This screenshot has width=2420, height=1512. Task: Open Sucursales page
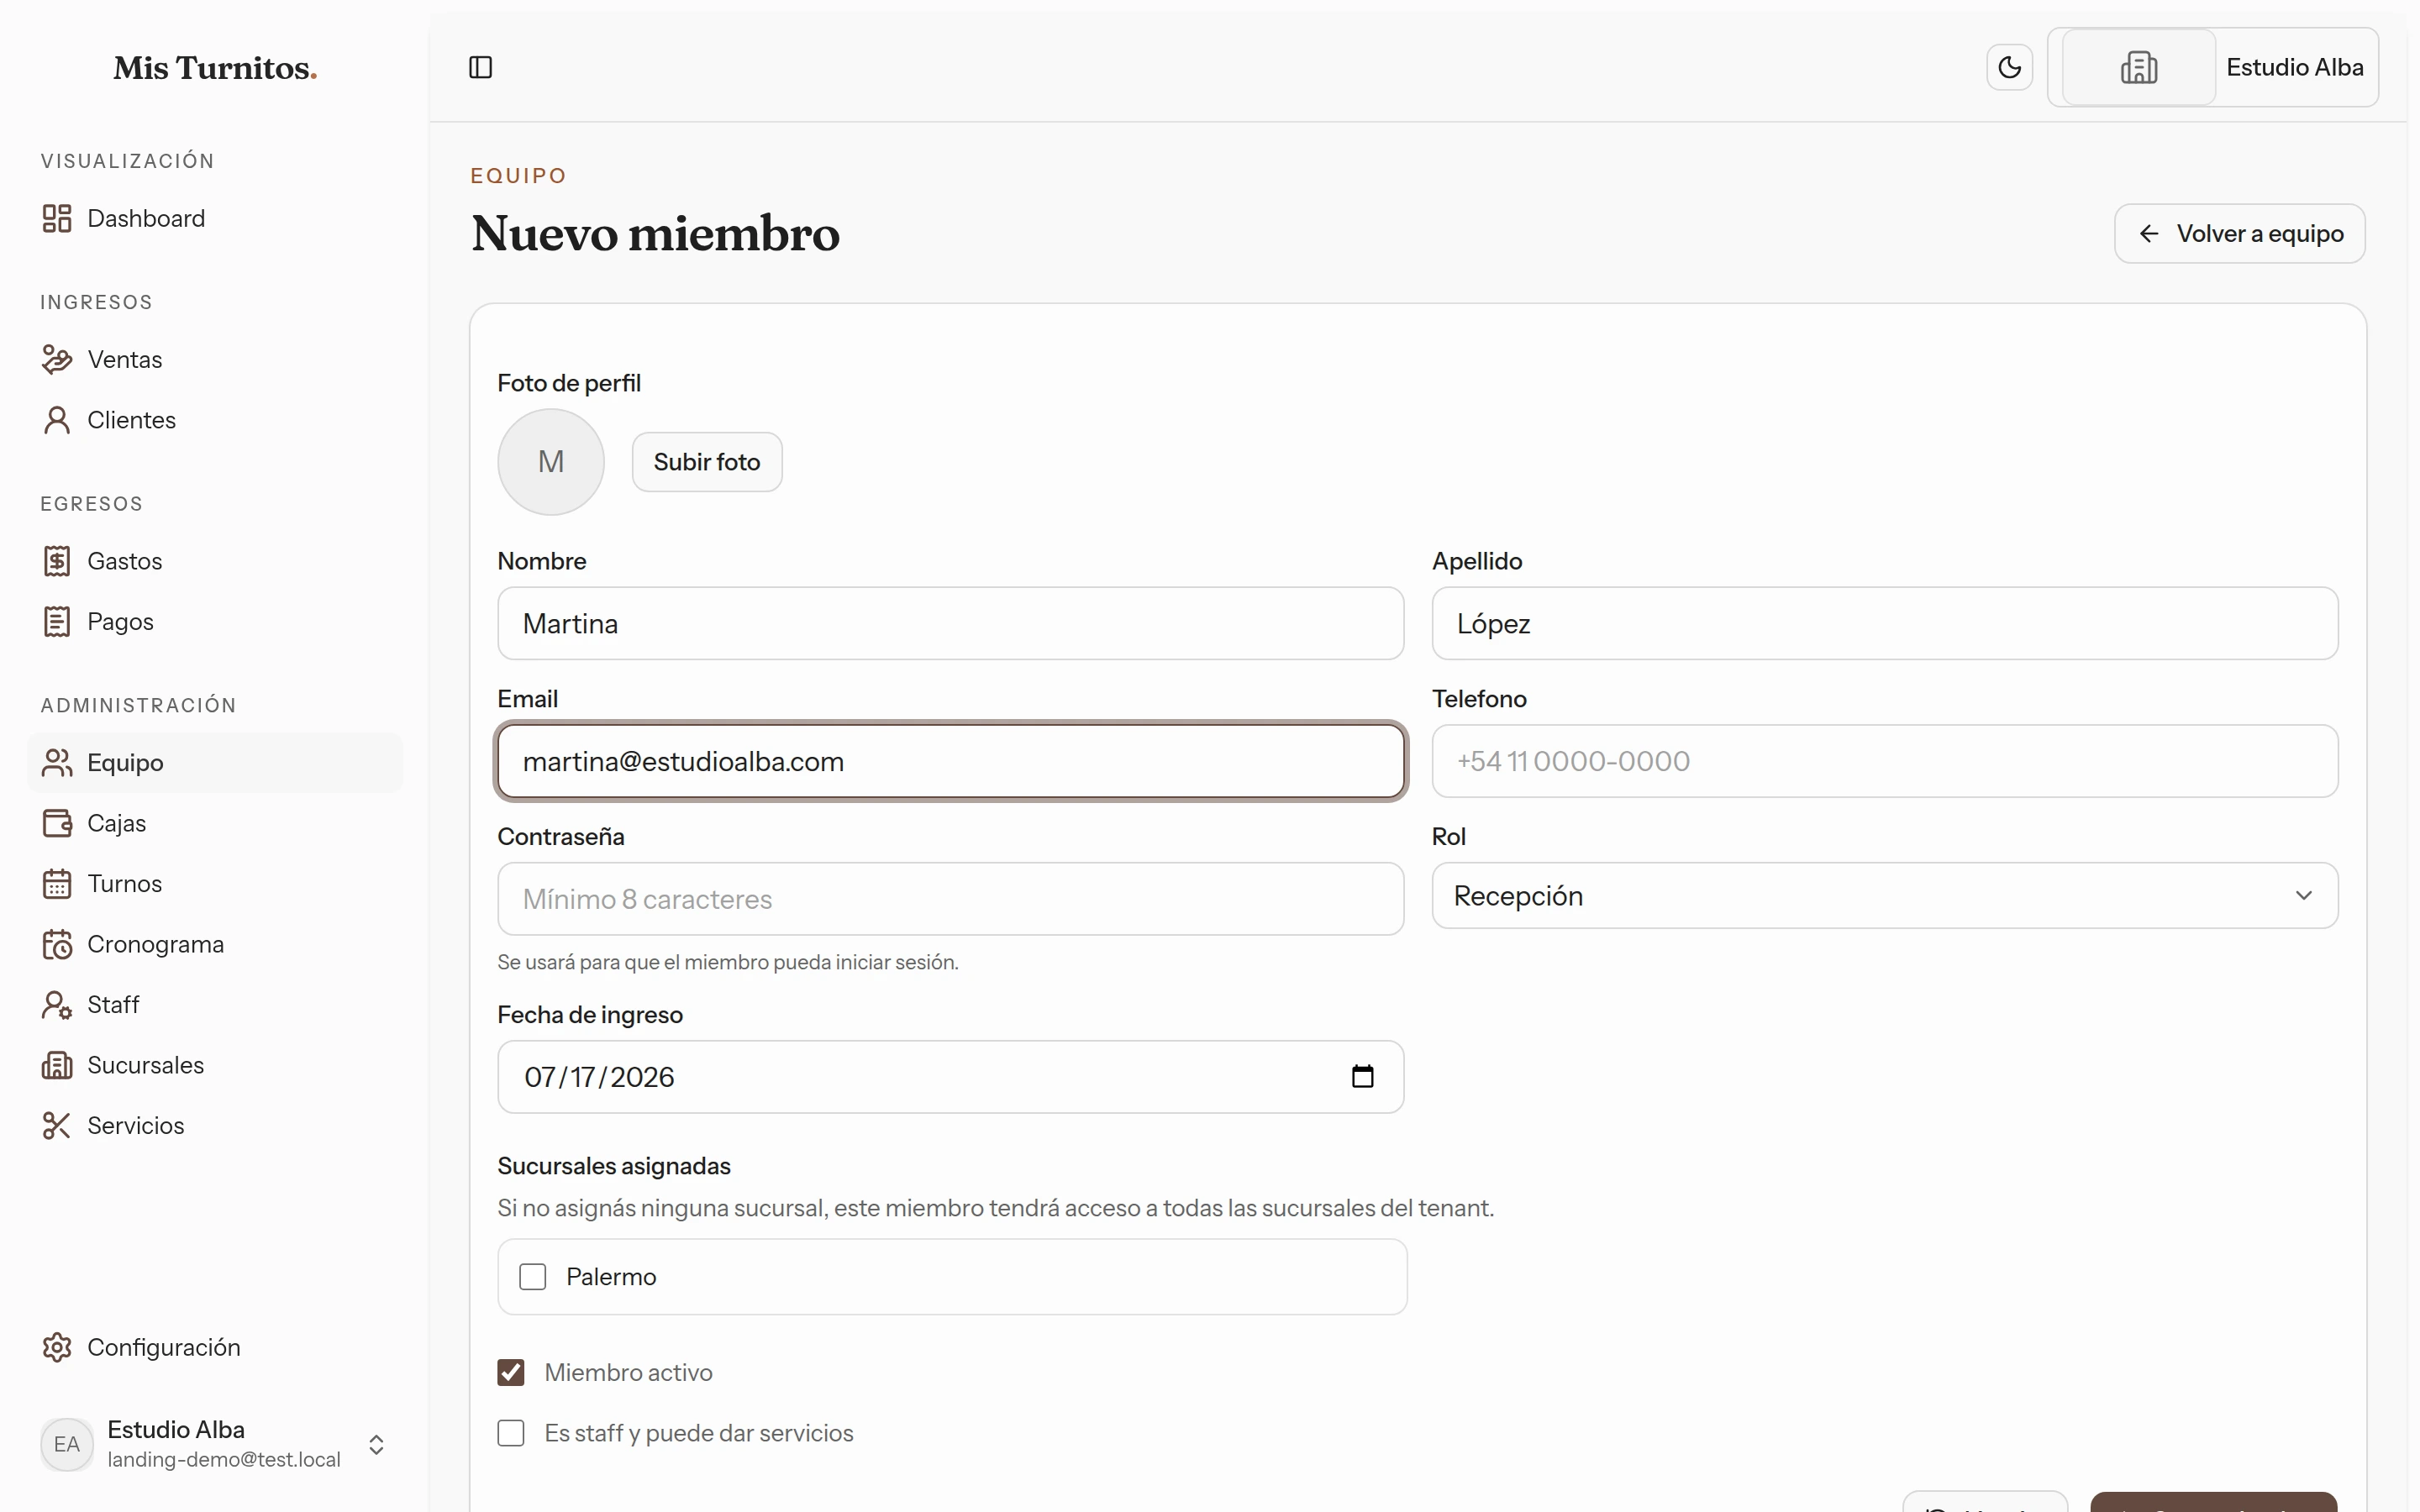(215, 1065)
